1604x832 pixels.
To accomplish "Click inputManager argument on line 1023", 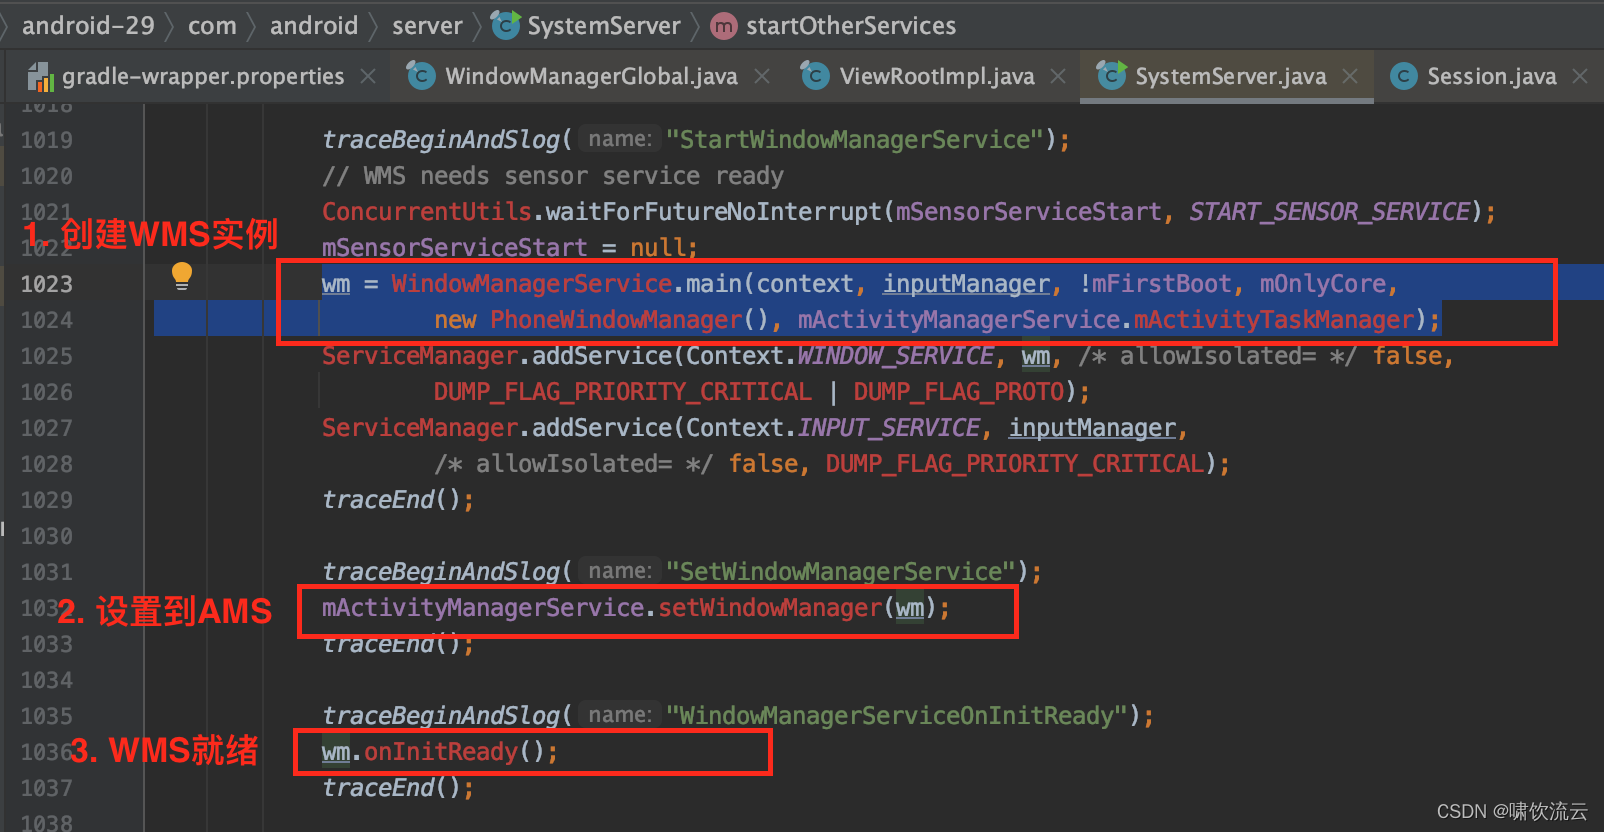I will click(x=966, y=284).
